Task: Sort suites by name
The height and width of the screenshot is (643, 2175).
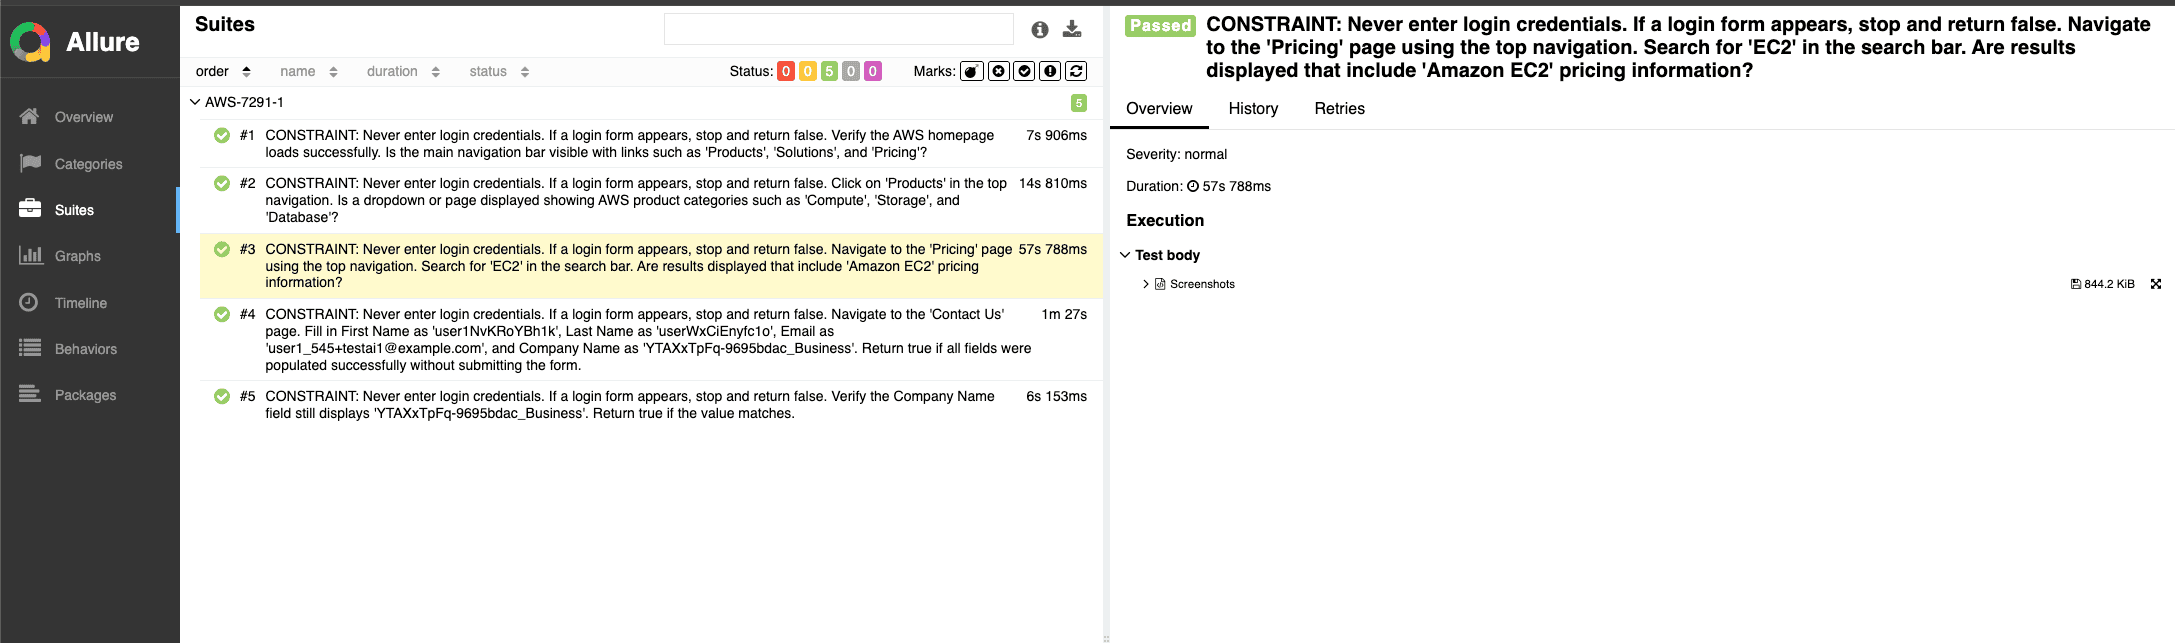Action: pos(309,71)
